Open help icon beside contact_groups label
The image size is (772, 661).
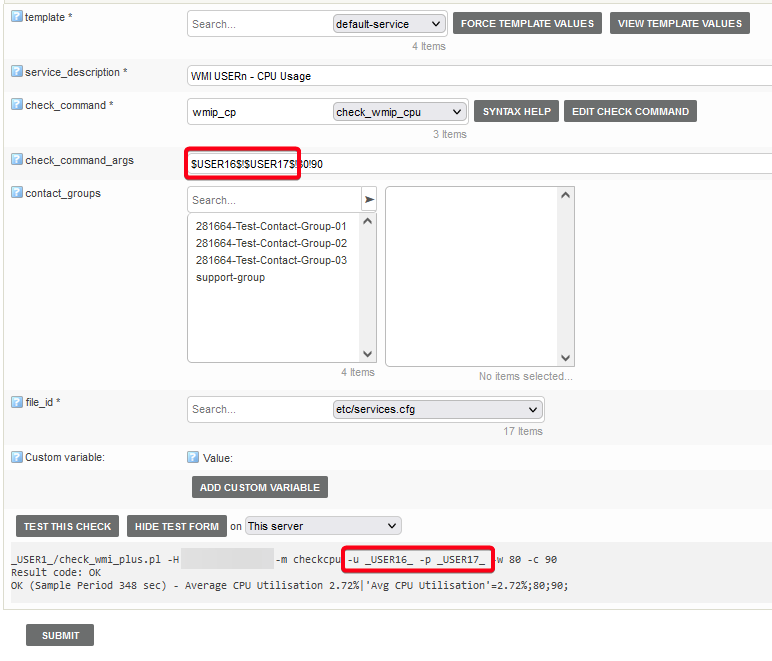coord(17,192)
